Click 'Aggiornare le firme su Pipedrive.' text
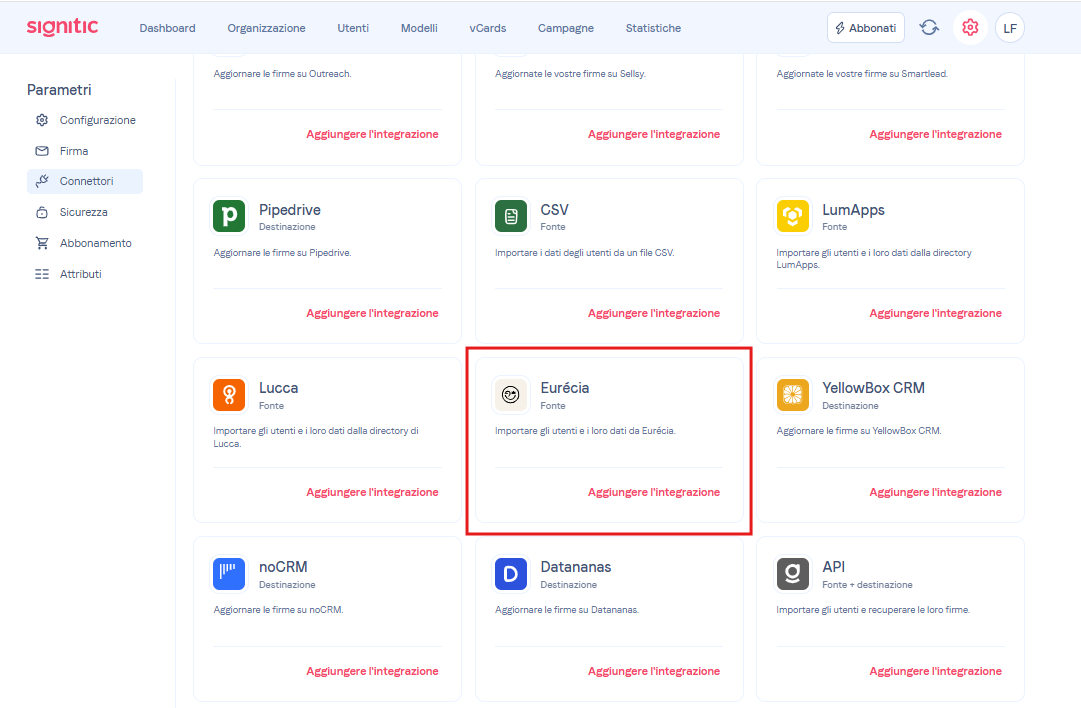1081x708 pixels. coord(283,253)
